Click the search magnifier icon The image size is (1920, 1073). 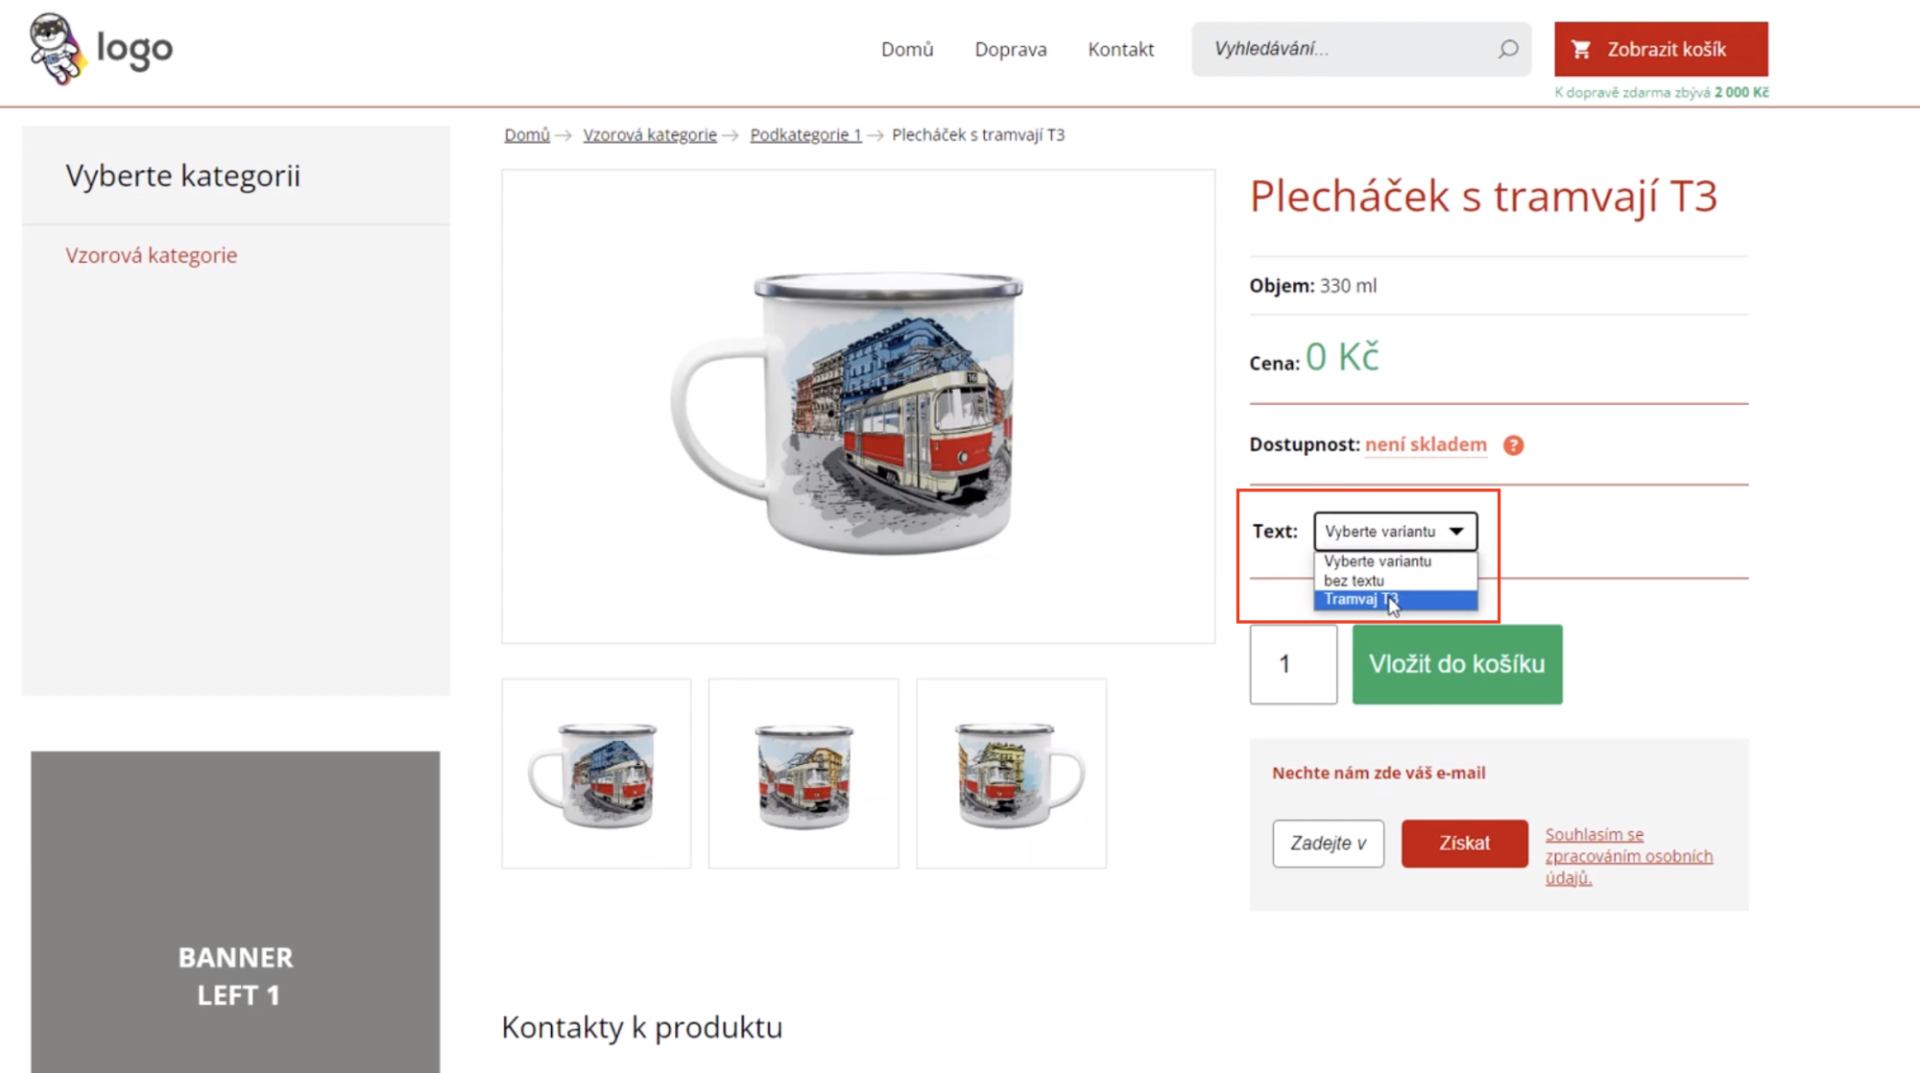point(1508,49)
